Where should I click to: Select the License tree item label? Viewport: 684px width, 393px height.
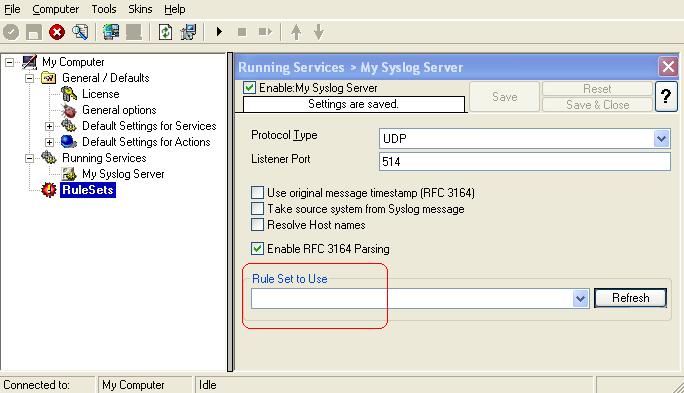(x=101, y=94)
